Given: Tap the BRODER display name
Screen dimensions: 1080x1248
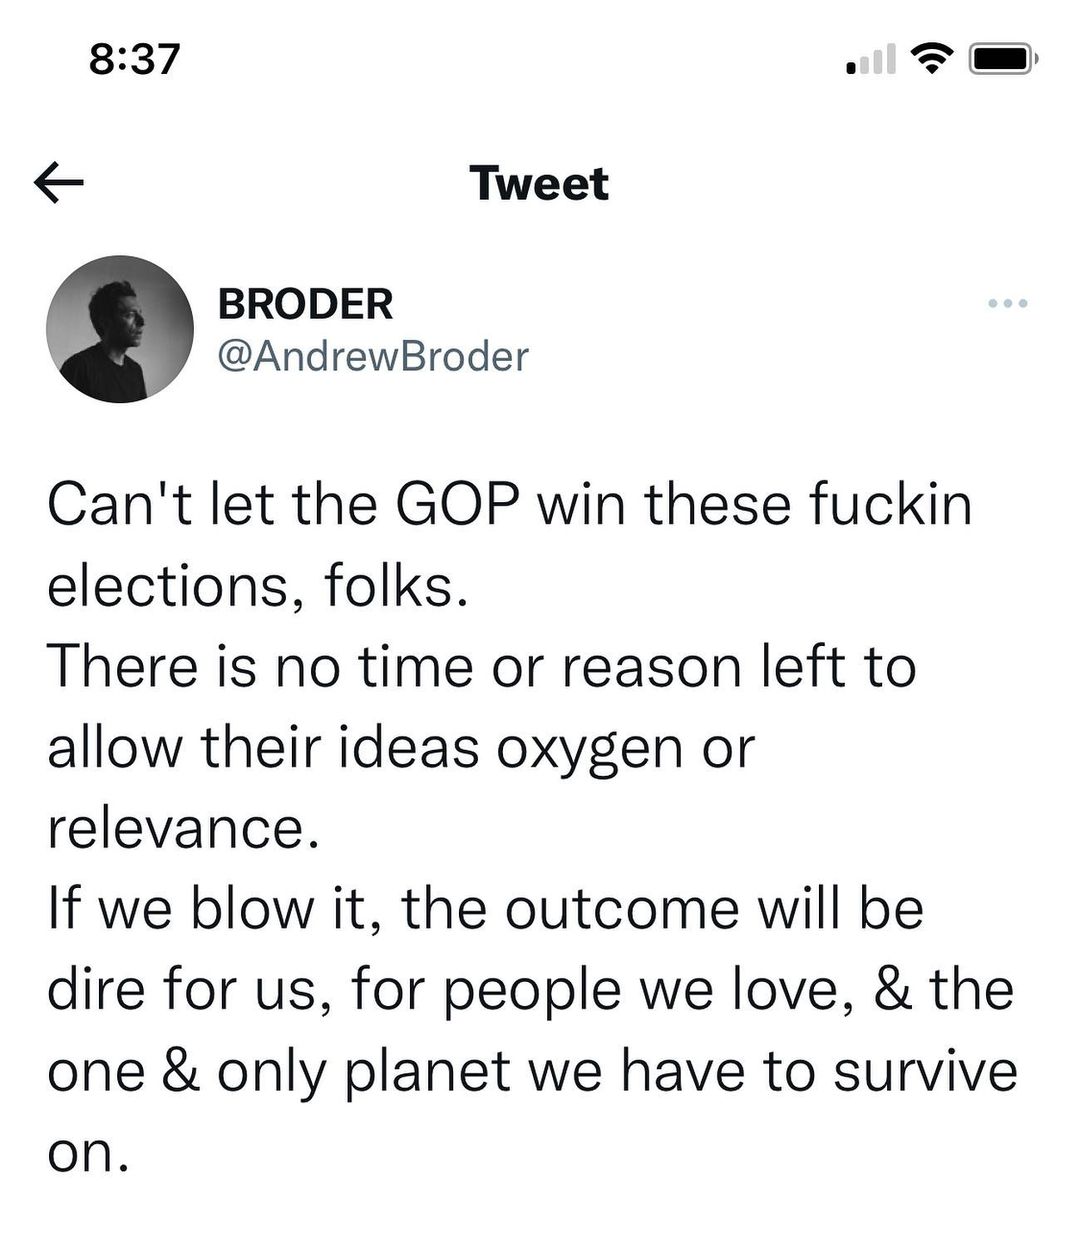Looking at the screenshot, I should (305, 304).
